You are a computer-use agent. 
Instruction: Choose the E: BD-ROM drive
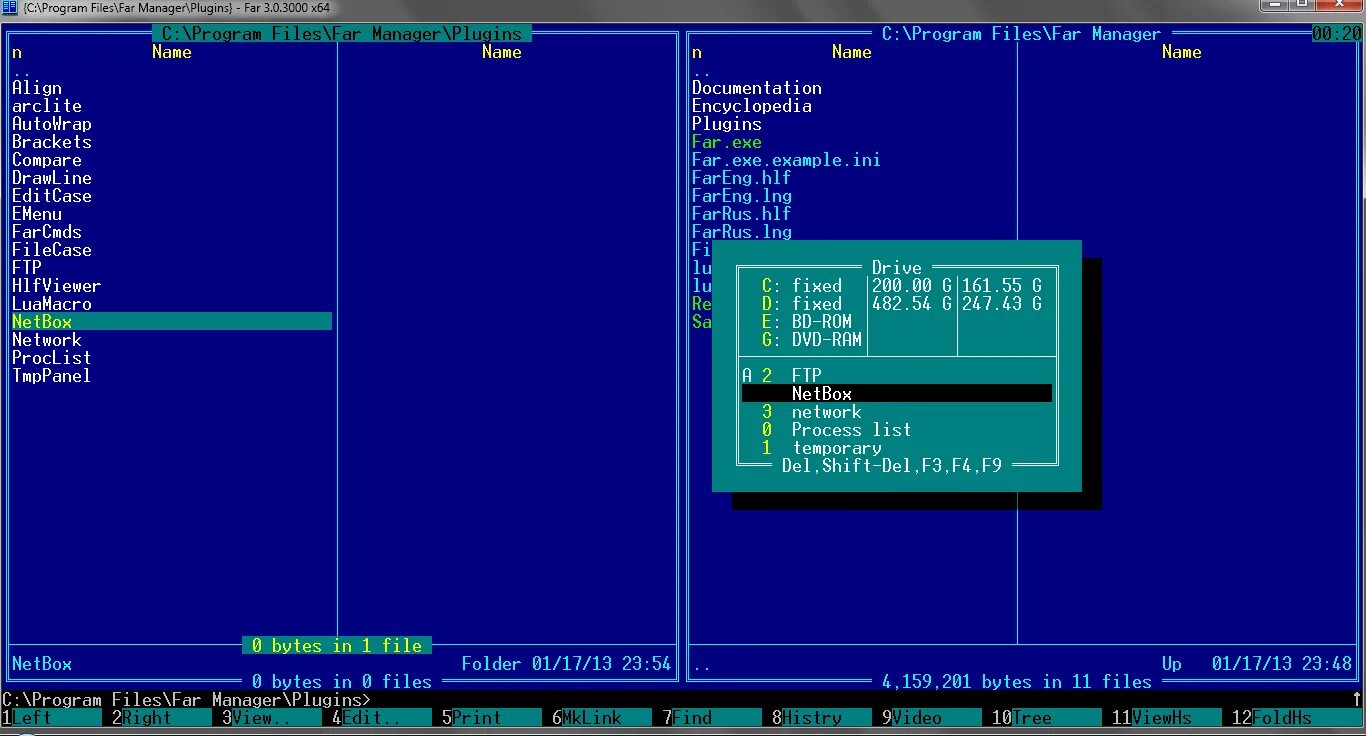(897, 322)
